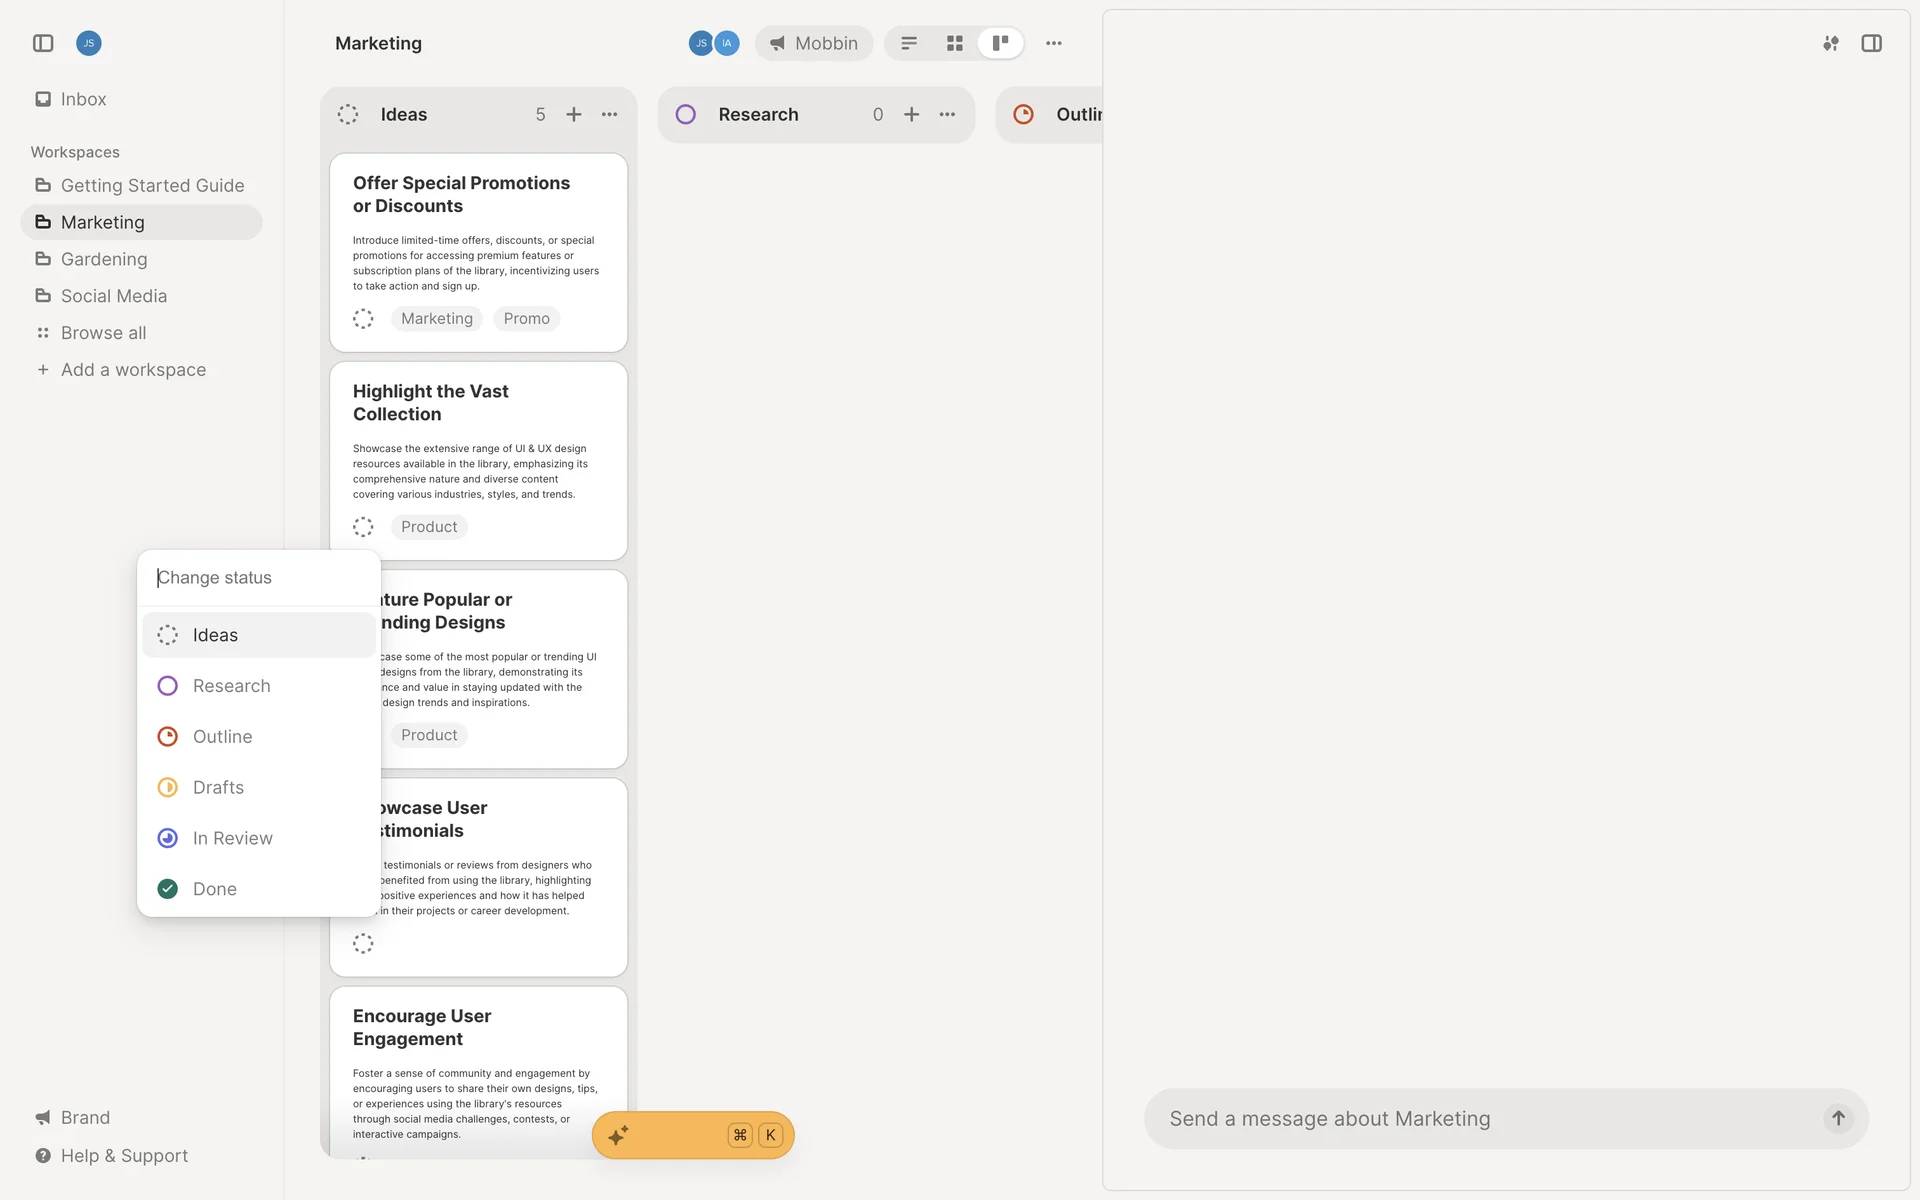Select Research in the status menu
This screenshot has width=1920, height=1200.
[231, 686]
